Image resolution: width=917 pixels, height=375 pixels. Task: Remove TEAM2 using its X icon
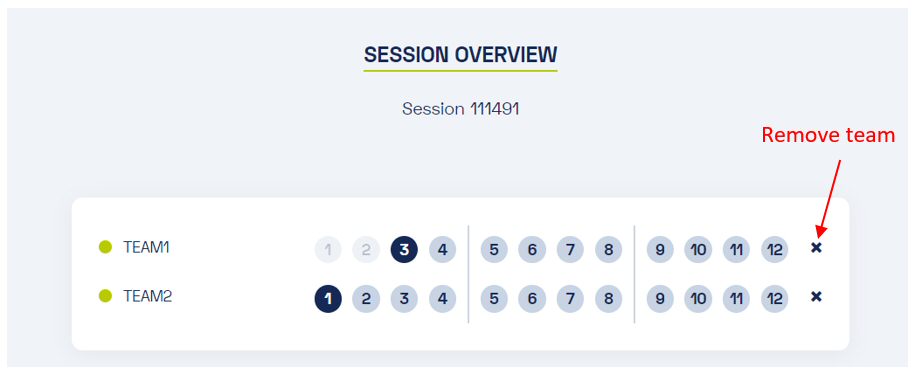click(x=816, y=297)
